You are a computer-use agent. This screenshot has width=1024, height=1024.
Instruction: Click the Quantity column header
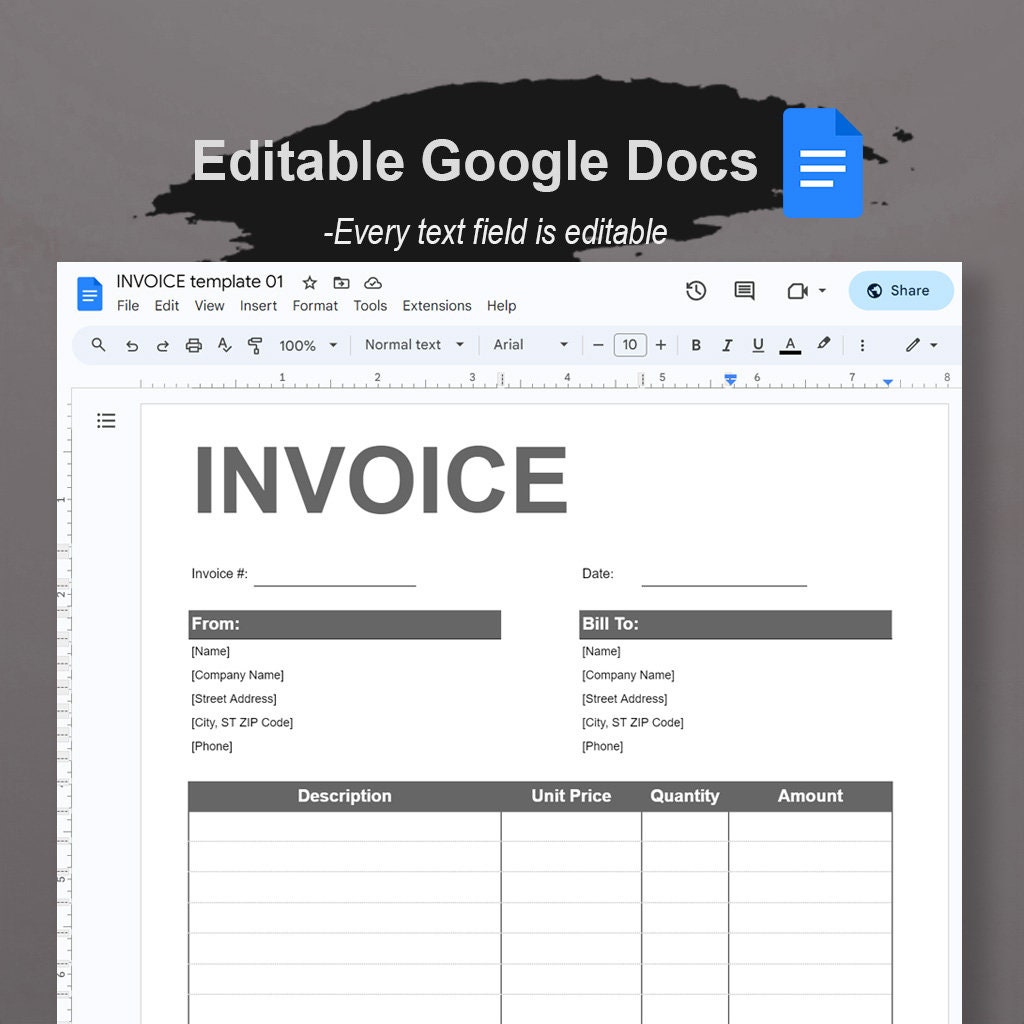(684, 796)
